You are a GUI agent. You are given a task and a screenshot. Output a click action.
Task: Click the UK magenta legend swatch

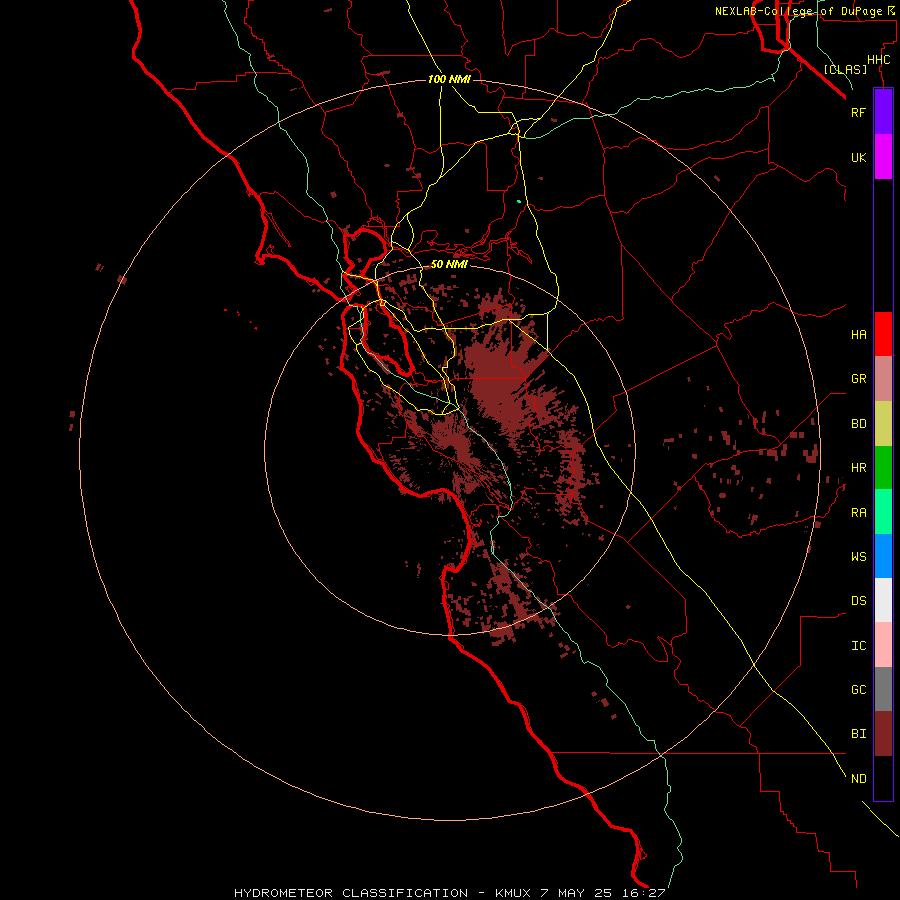[x=883, y=157]
